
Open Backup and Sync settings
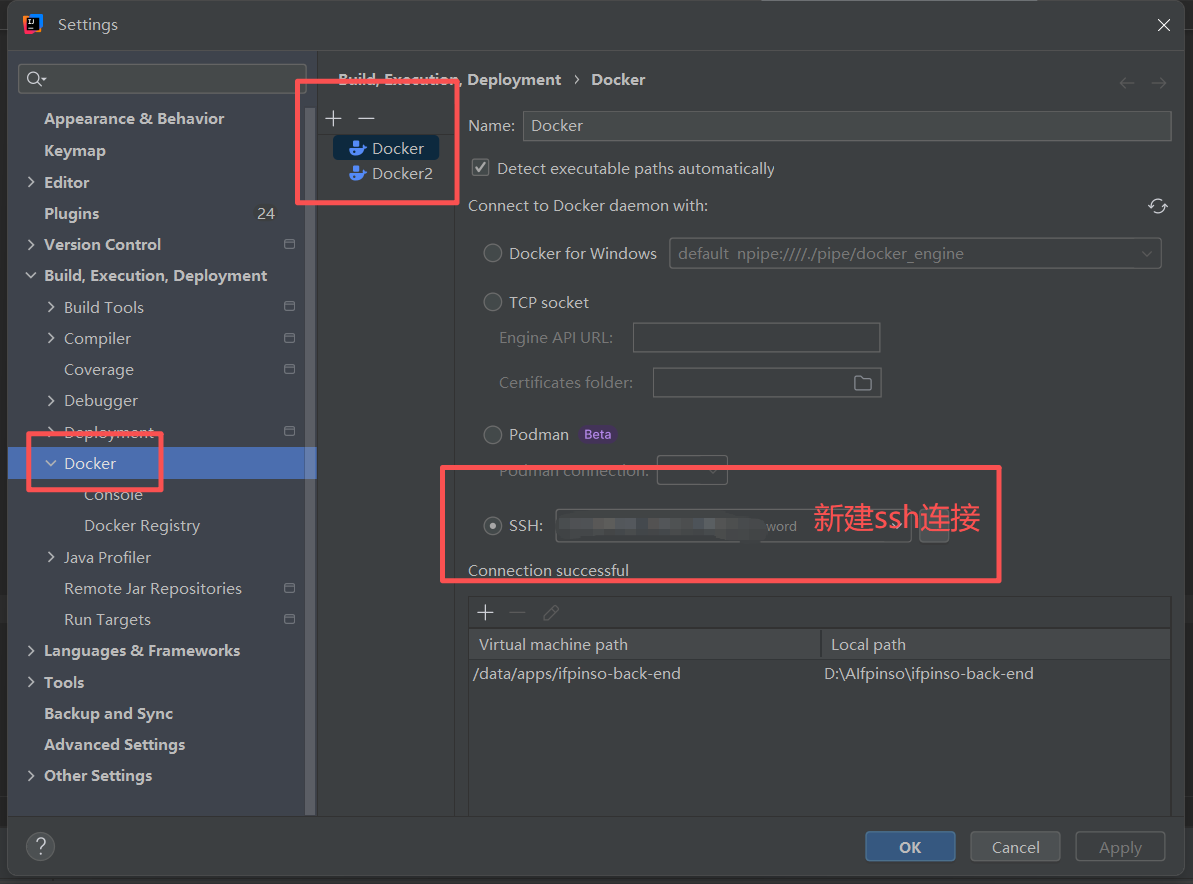[108, 714]
